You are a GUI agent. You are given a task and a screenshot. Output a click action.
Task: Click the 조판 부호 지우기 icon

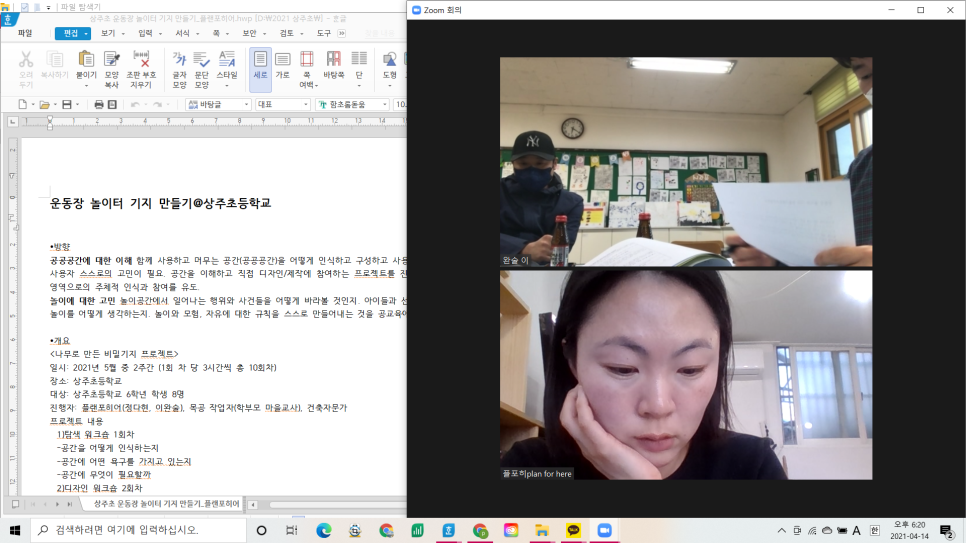click(141, 60)
